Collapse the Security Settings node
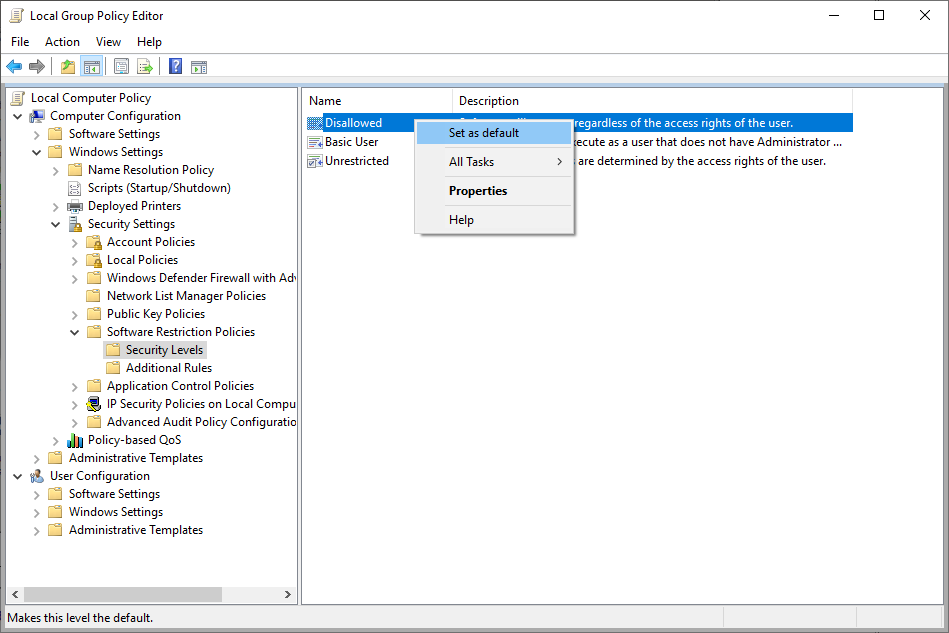The height and width of the screenshot is (633, 949). [x=56, y=225]
